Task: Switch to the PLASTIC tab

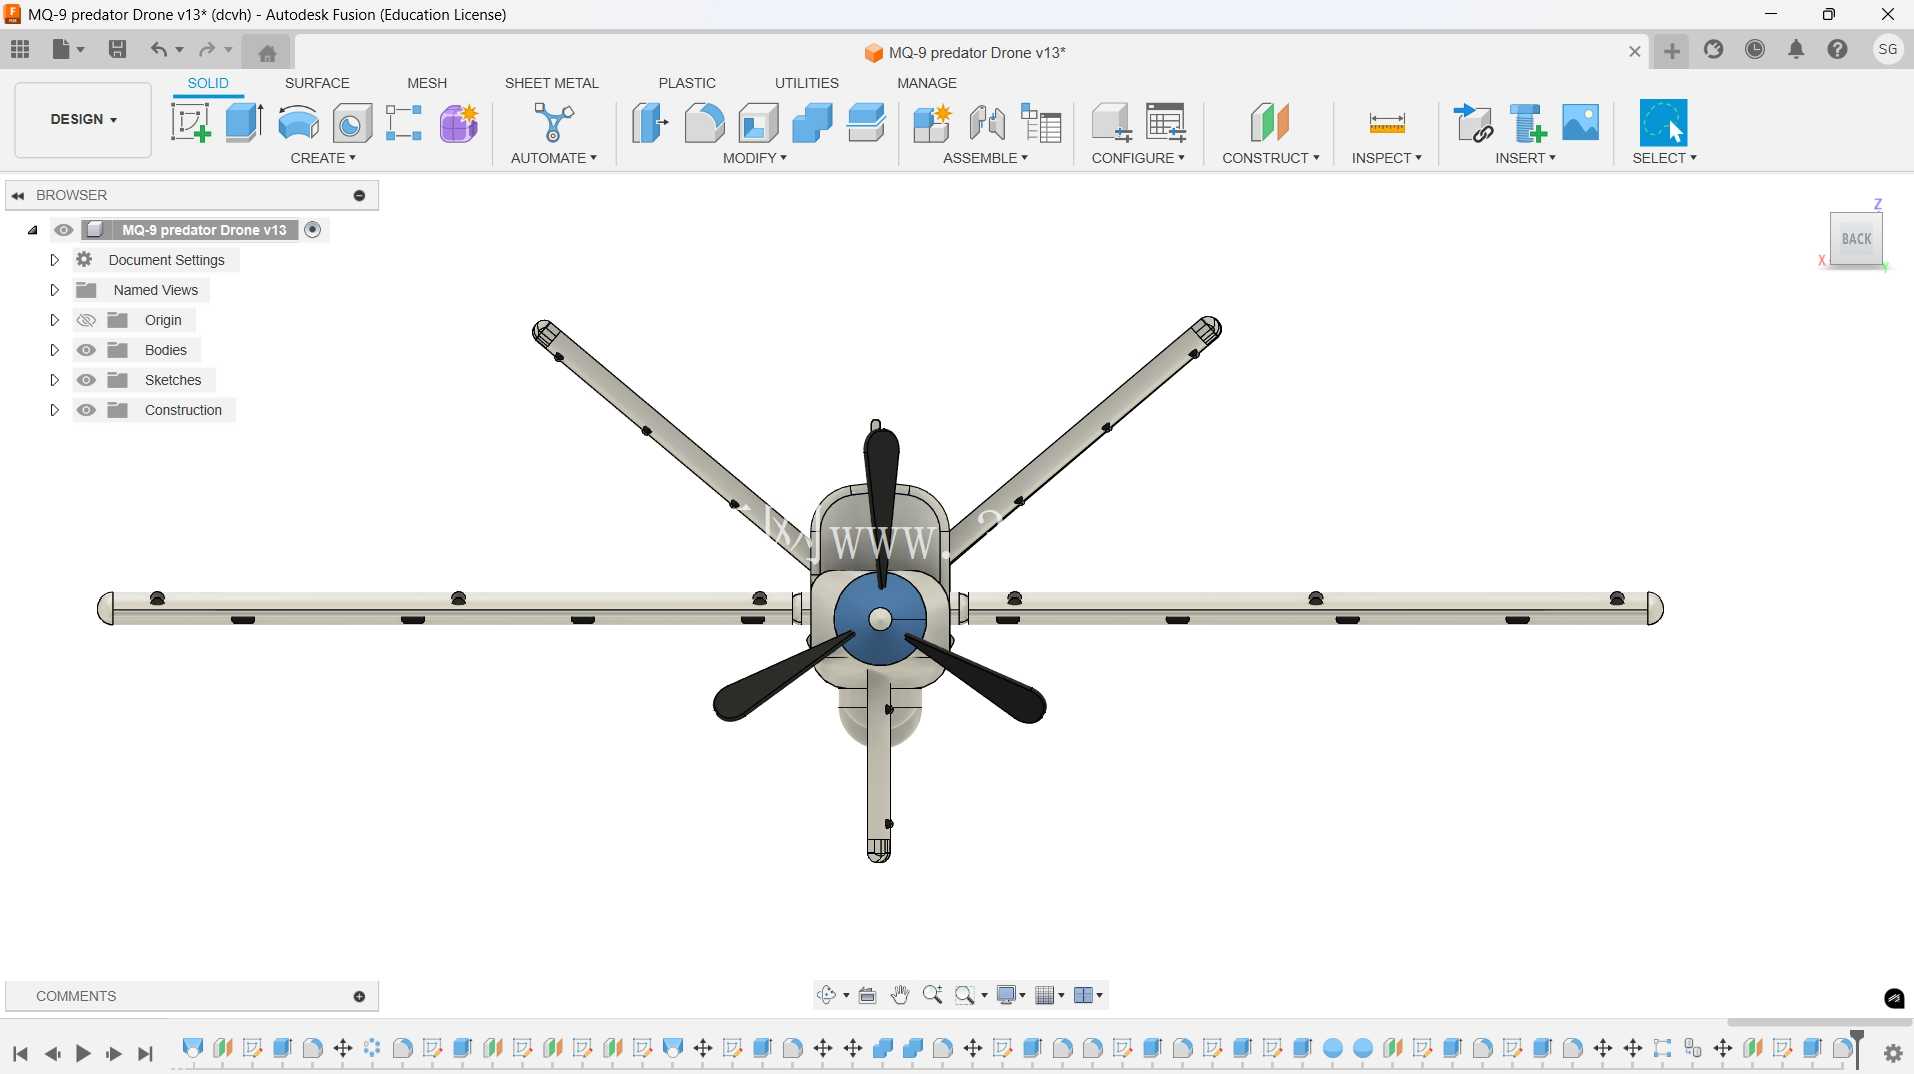Action: [x=687, y=83]
